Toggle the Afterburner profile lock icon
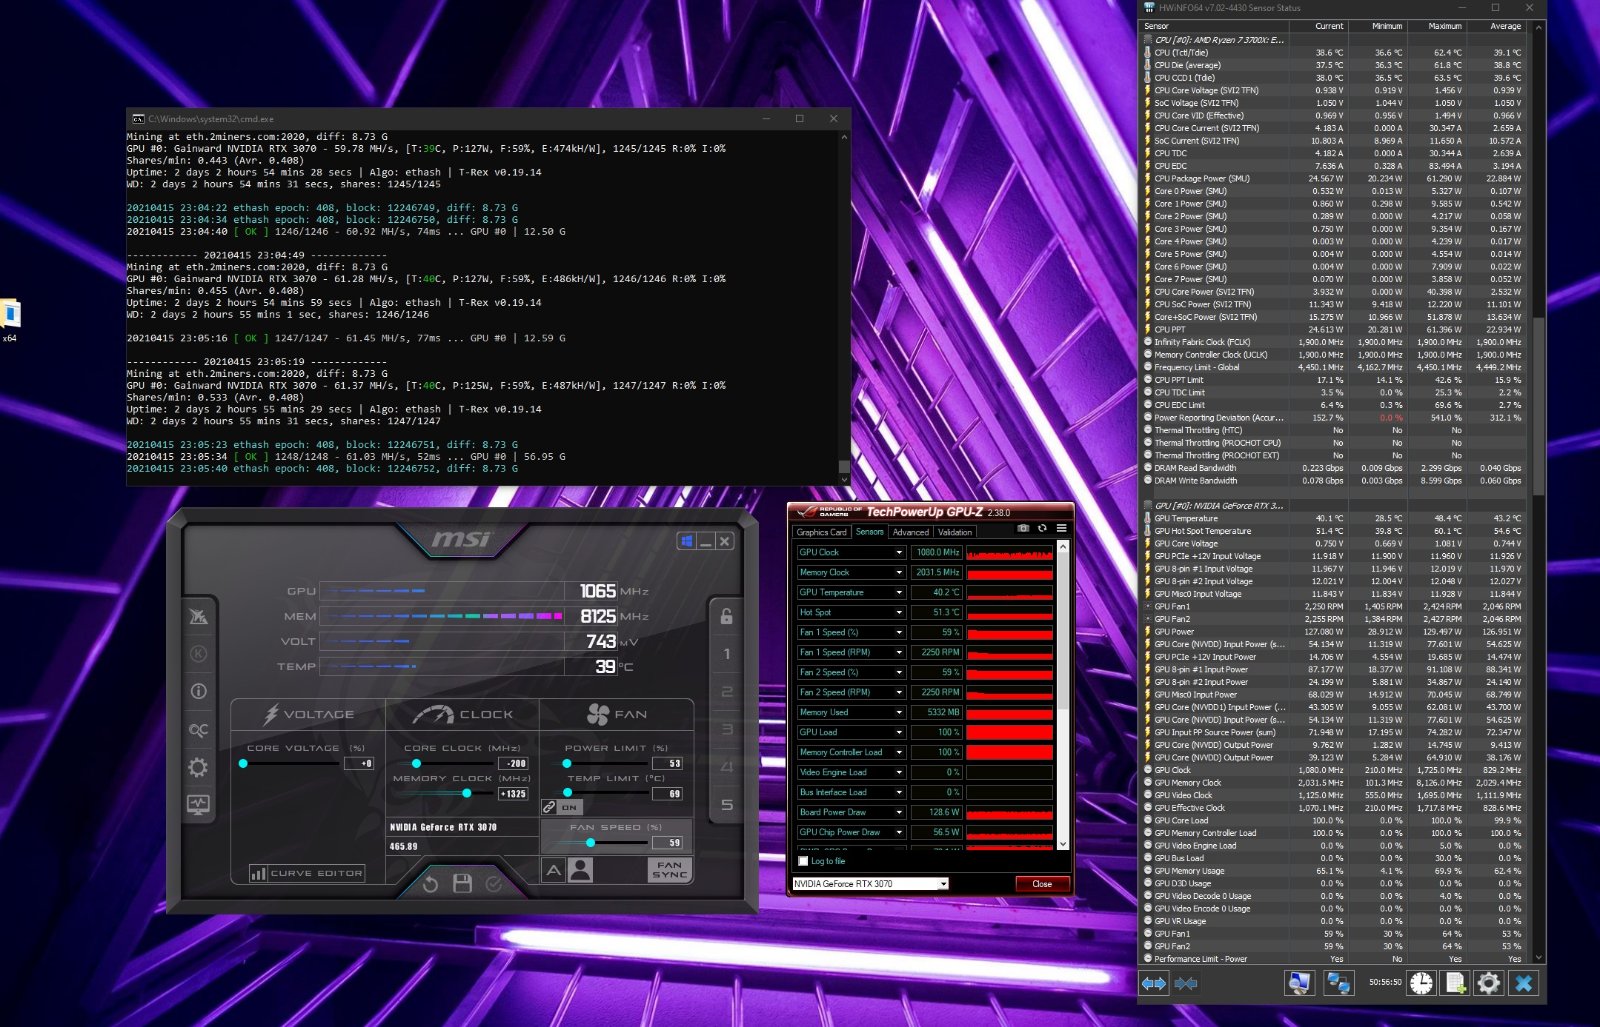Image resolution: width=1600 pixels, height=1027 pixels. (727, 616)
